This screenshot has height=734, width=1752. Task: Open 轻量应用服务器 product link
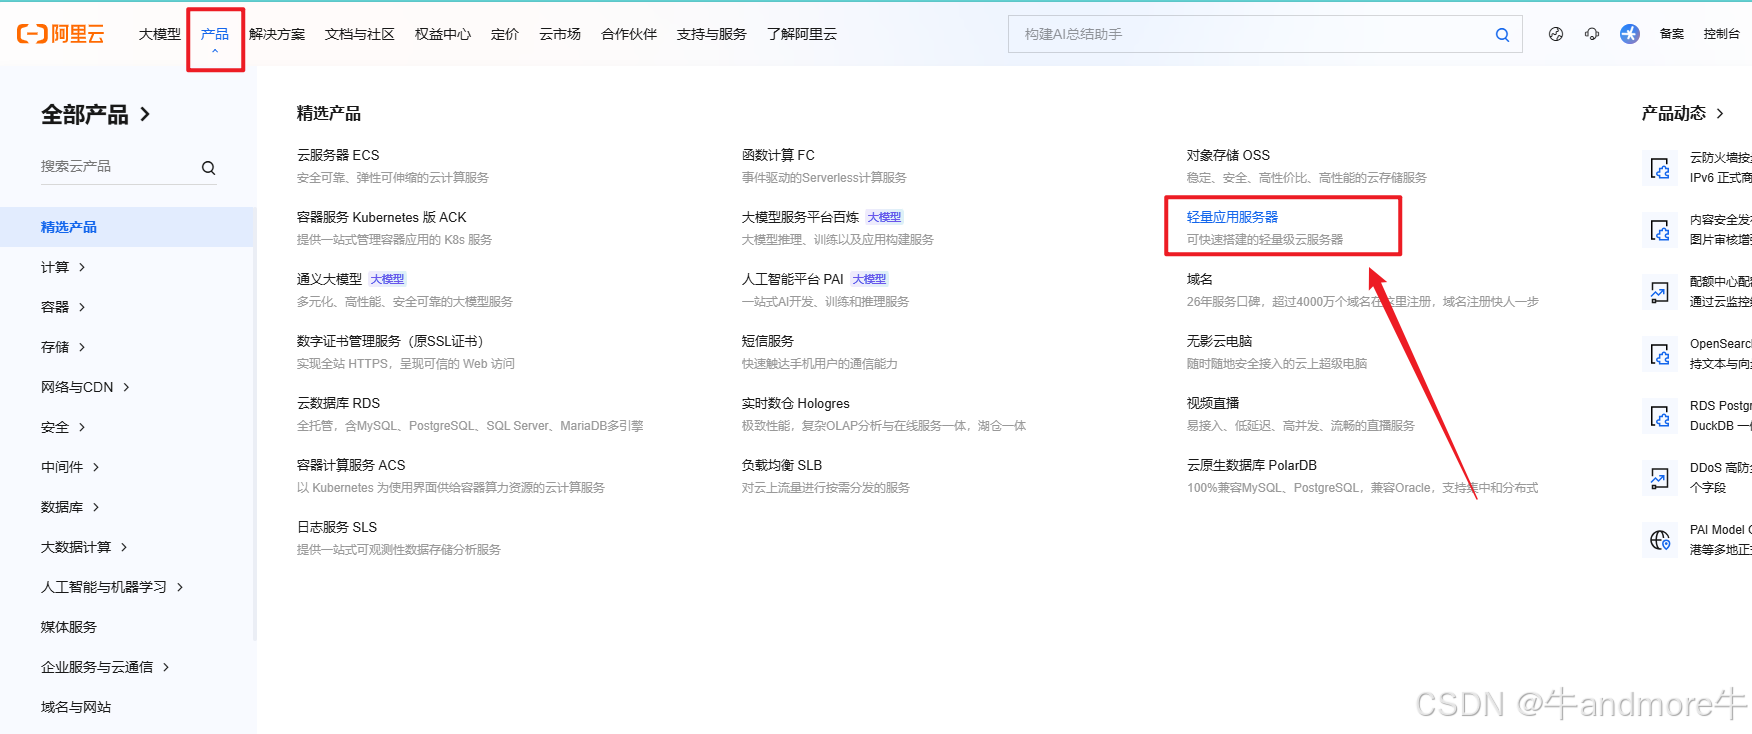pos(1232,217)
